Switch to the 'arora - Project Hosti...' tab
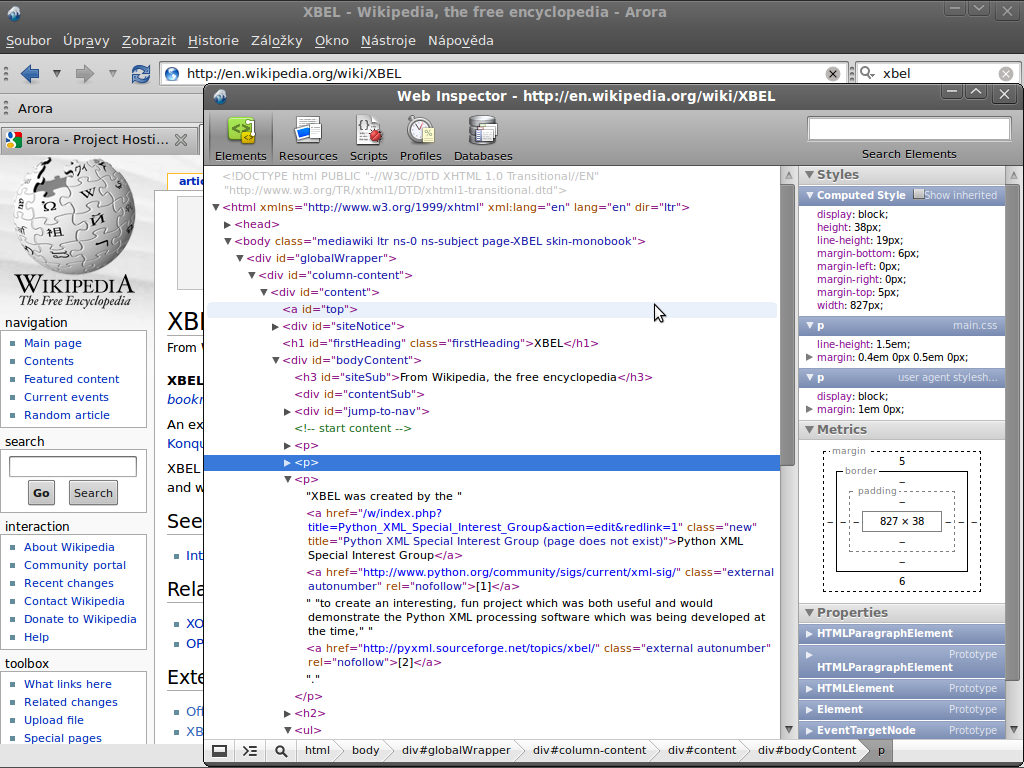Viewport: 1024px width, 768px height. pos(97,140)
